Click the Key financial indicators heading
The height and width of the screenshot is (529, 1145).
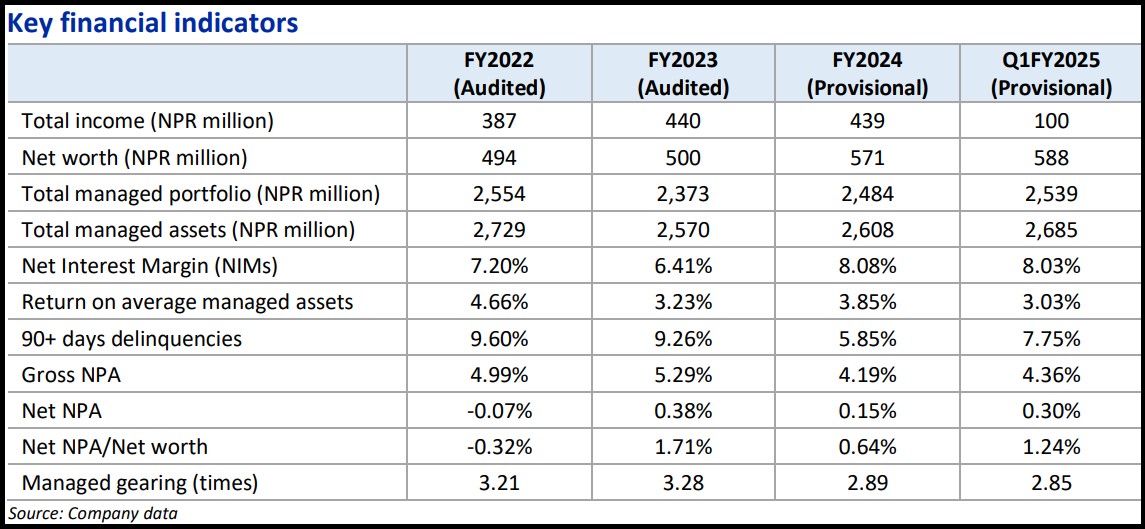[x=153, y=22]
